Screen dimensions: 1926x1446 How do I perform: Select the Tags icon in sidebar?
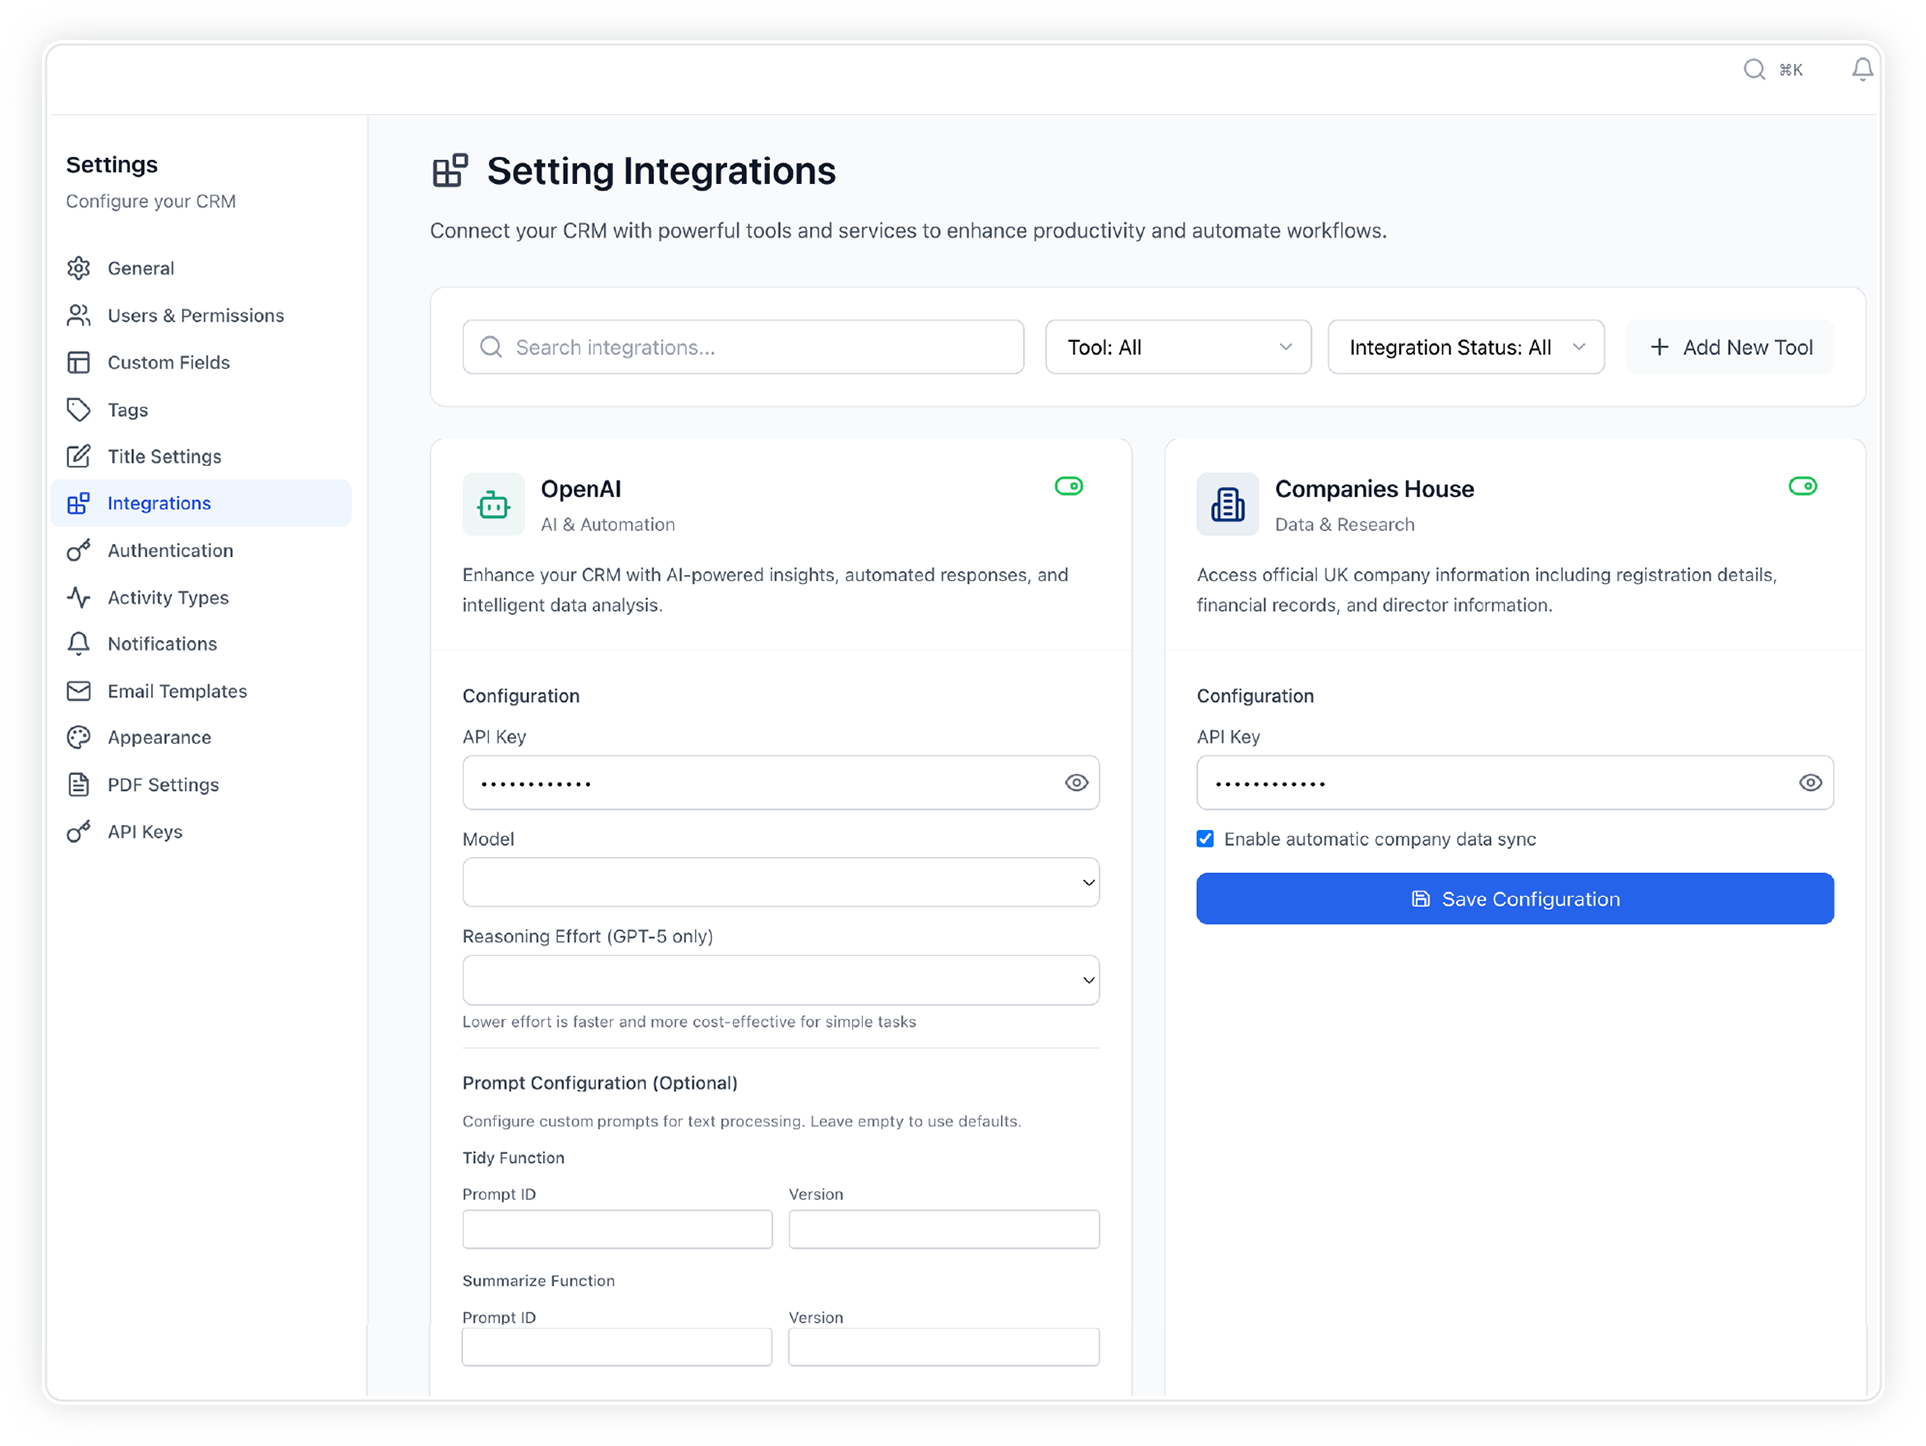click(80, 409)
